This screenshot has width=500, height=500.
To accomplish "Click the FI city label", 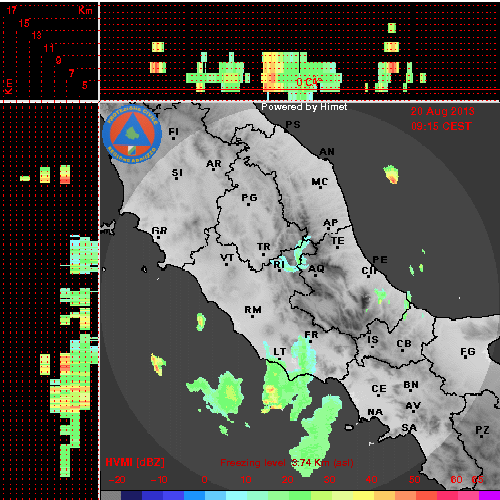I will coord(173,131).
